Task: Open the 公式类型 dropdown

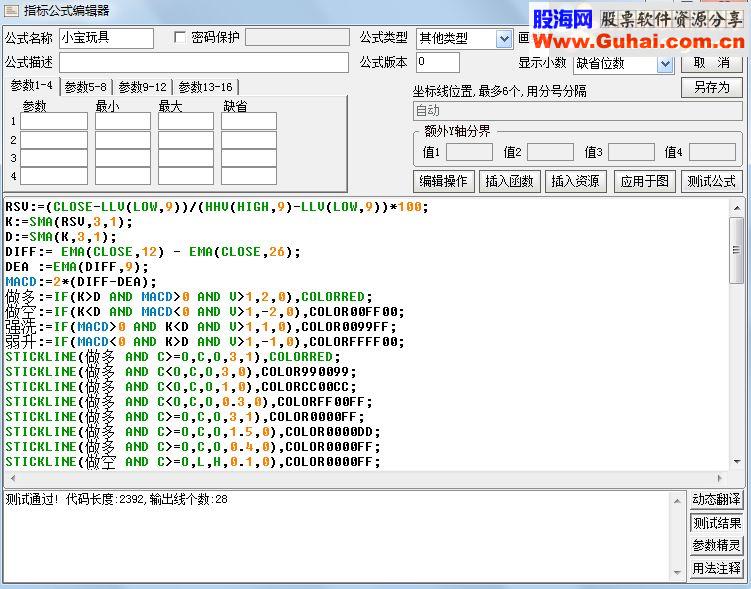Action: pyautogui.click(x=503, y=38)
